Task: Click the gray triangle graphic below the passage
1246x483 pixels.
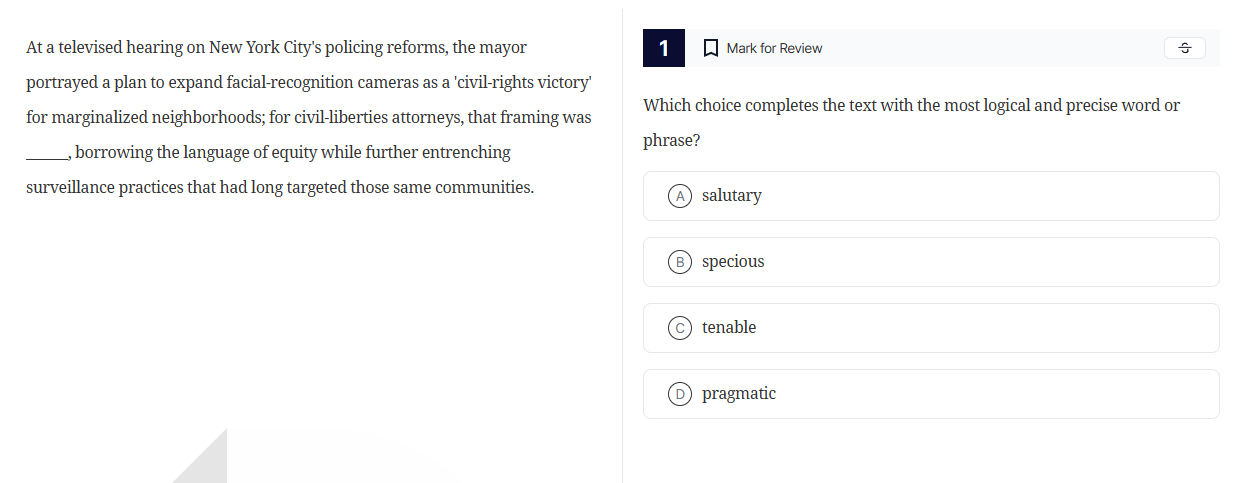Action: 206,462
